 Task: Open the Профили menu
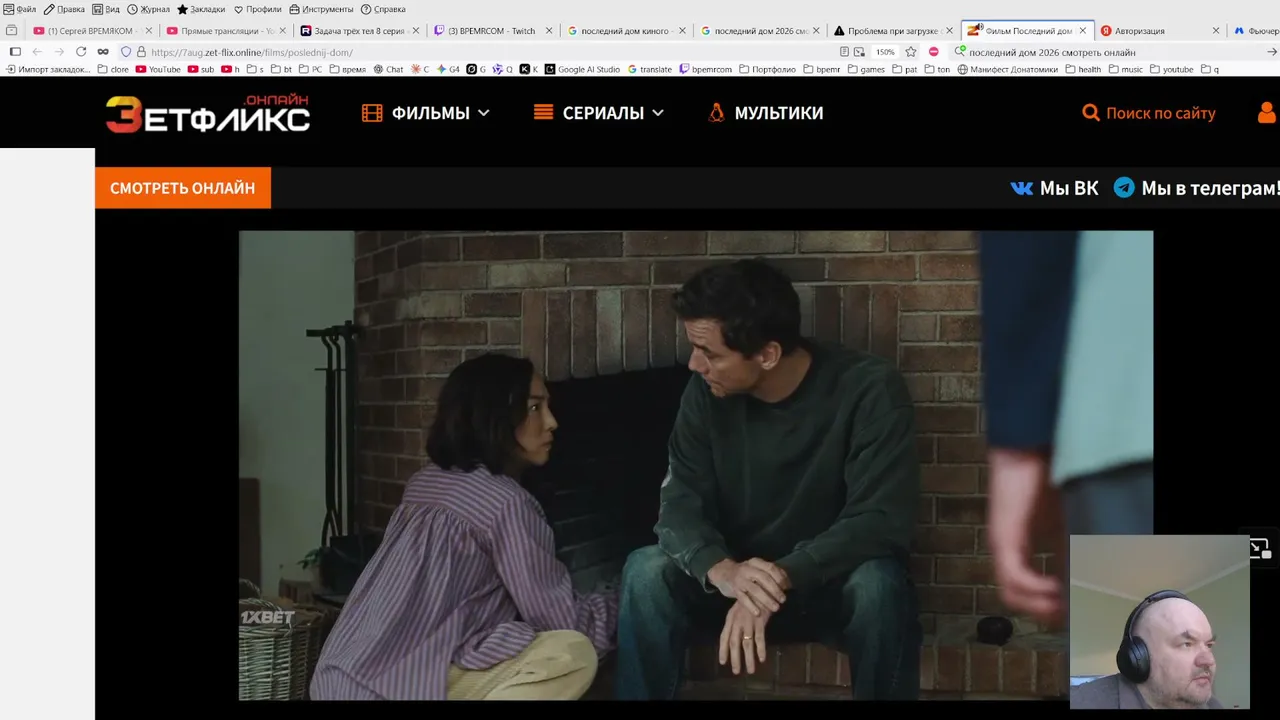point(257,9)
